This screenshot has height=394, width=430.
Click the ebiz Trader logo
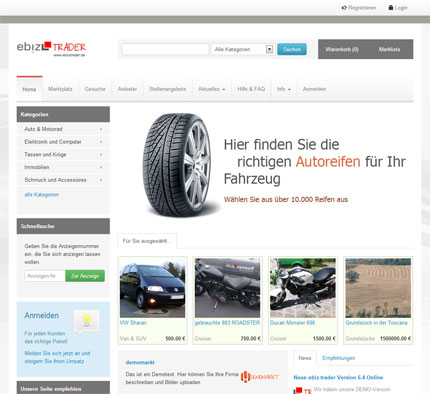[51, 49]
